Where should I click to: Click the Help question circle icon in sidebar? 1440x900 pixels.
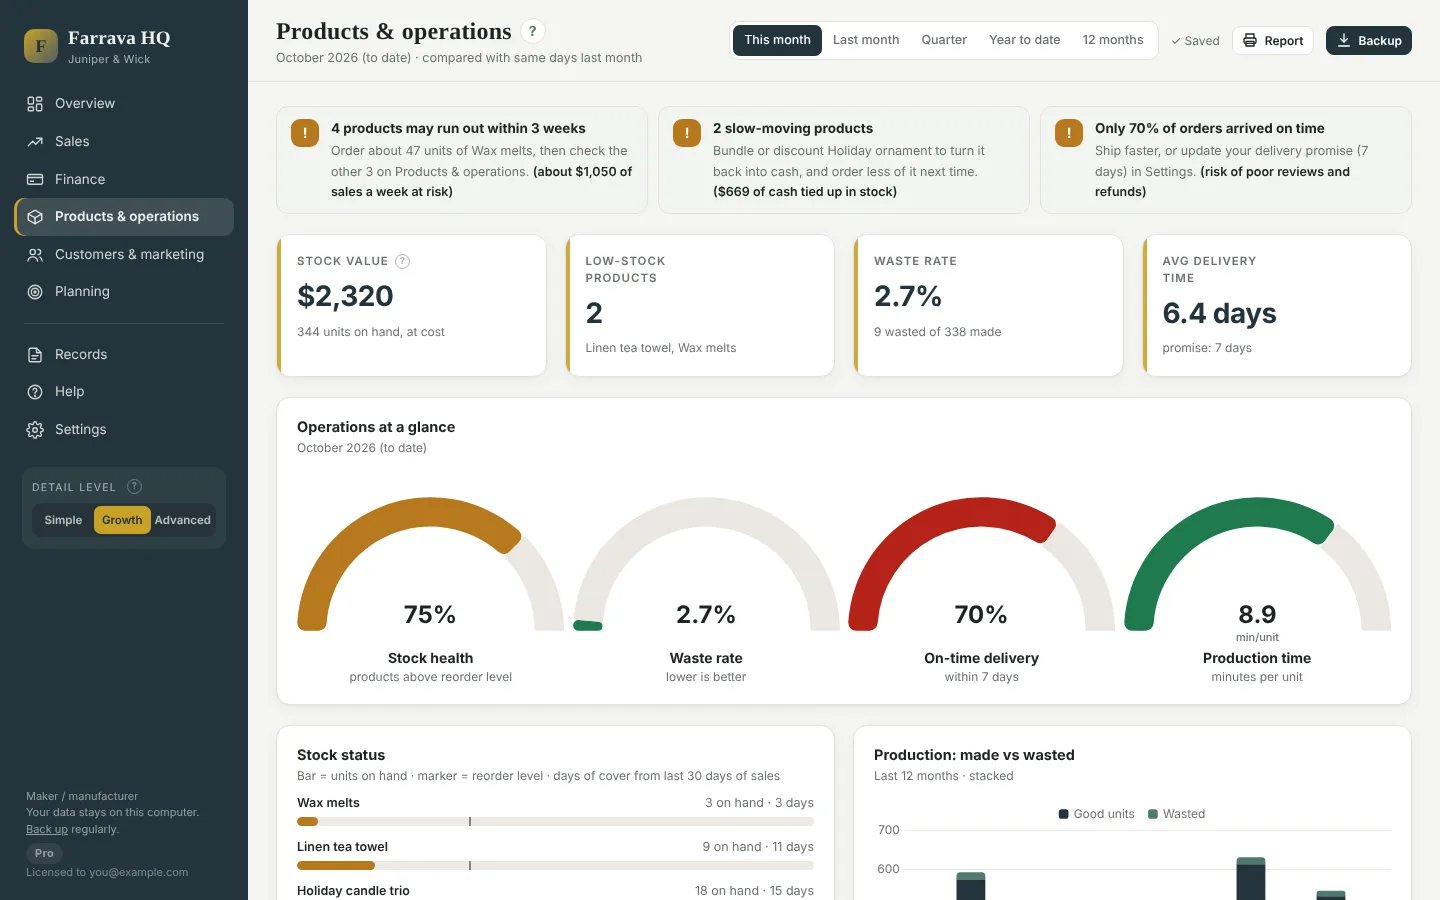point(35,392)
